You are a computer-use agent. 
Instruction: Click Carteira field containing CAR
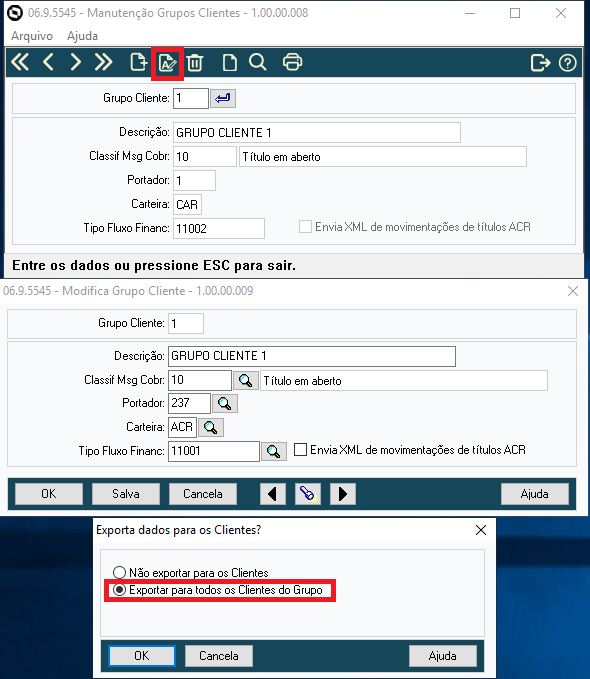tap(187, 204)
